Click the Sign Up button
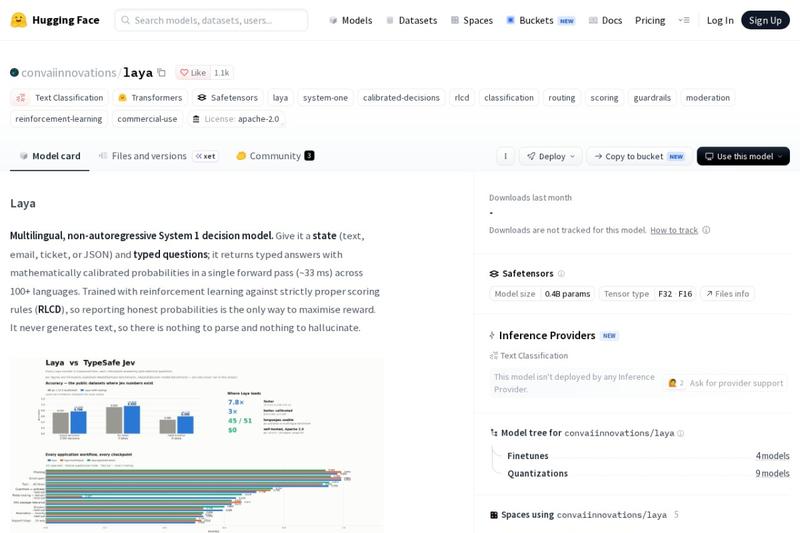 point(765,20)
